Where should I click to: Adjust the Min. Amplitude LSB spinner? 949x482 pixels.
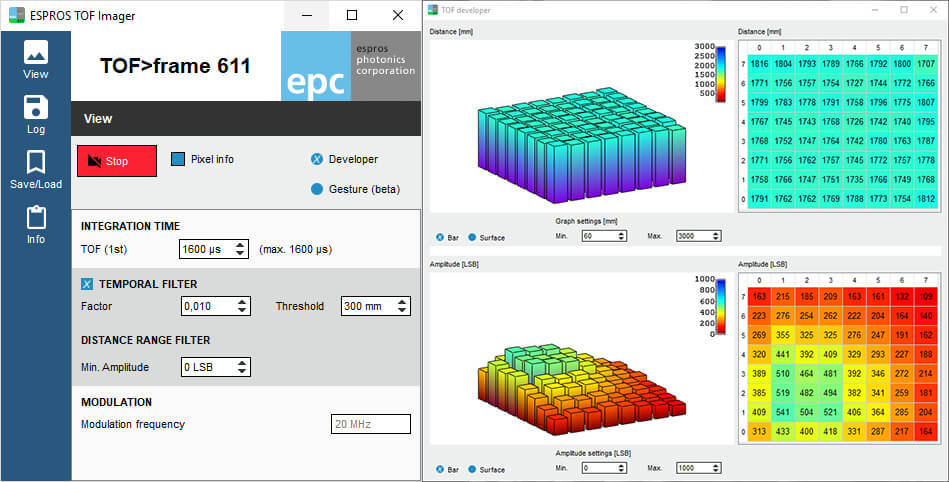[241, 367]
